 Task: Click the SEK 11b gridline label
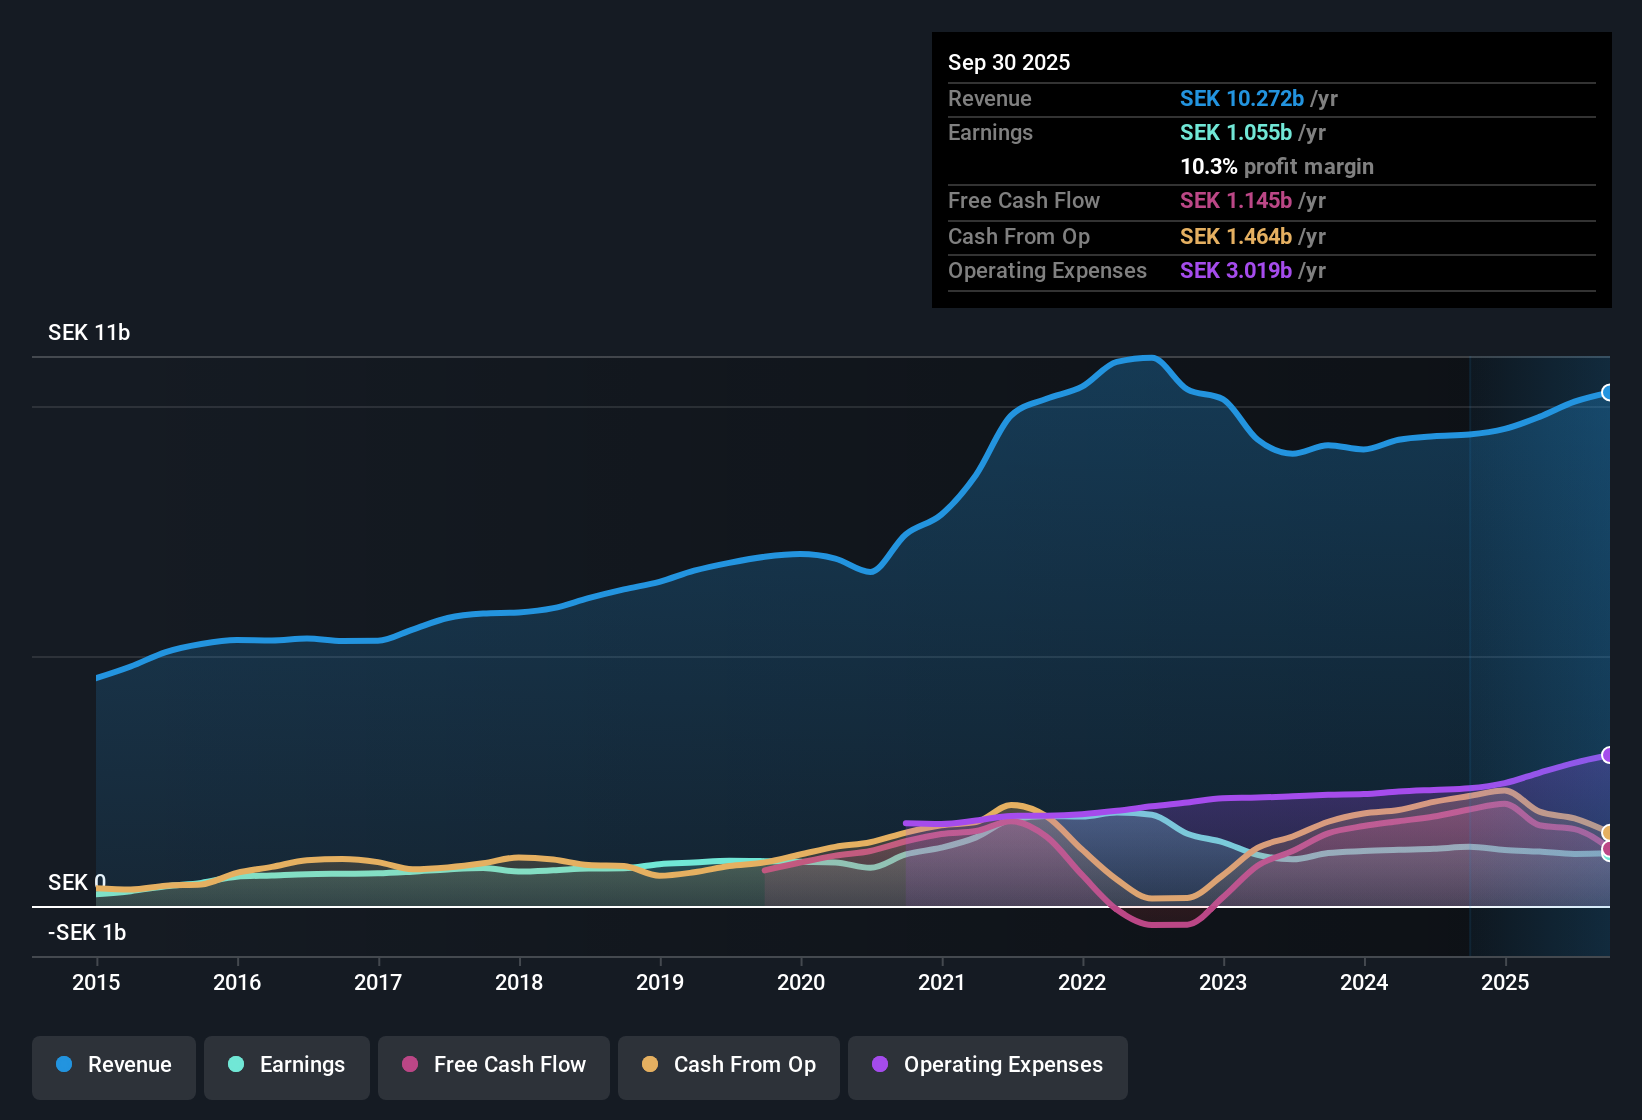pos(87,332)
